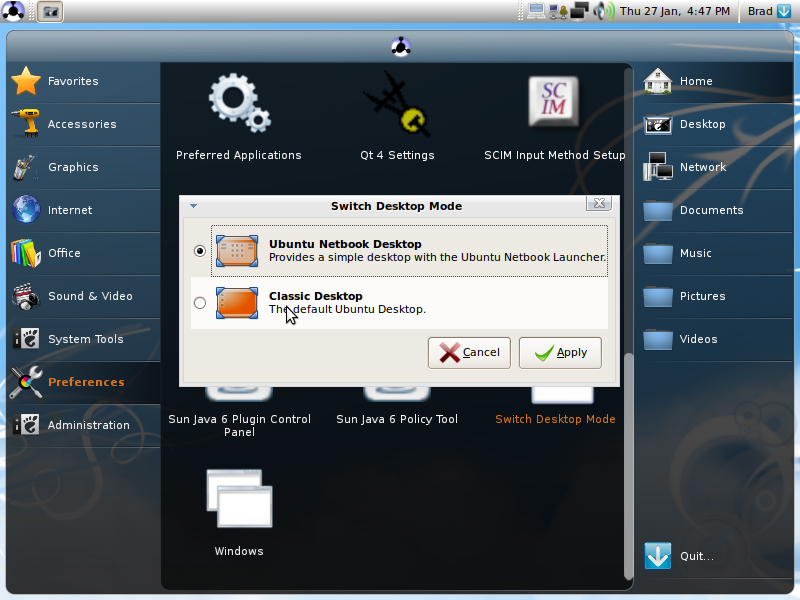The image size is (800, 600).
Task: Open the volume control in panel
Action: click(604, 11)
